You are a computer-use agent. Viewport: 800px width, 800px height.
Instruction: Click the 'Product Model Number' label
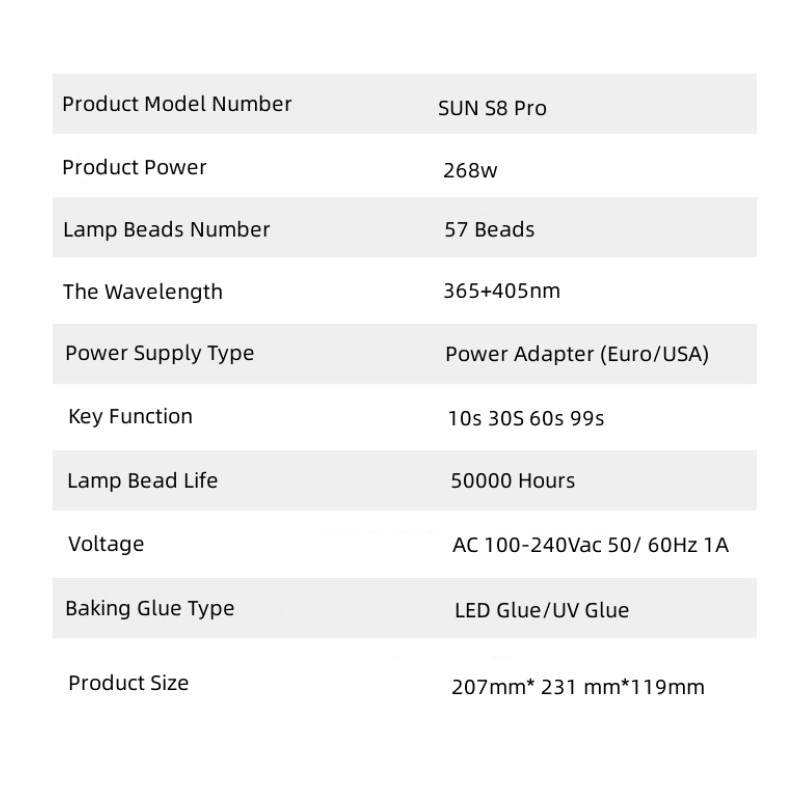pyautogui.click(x=177, y=104)
